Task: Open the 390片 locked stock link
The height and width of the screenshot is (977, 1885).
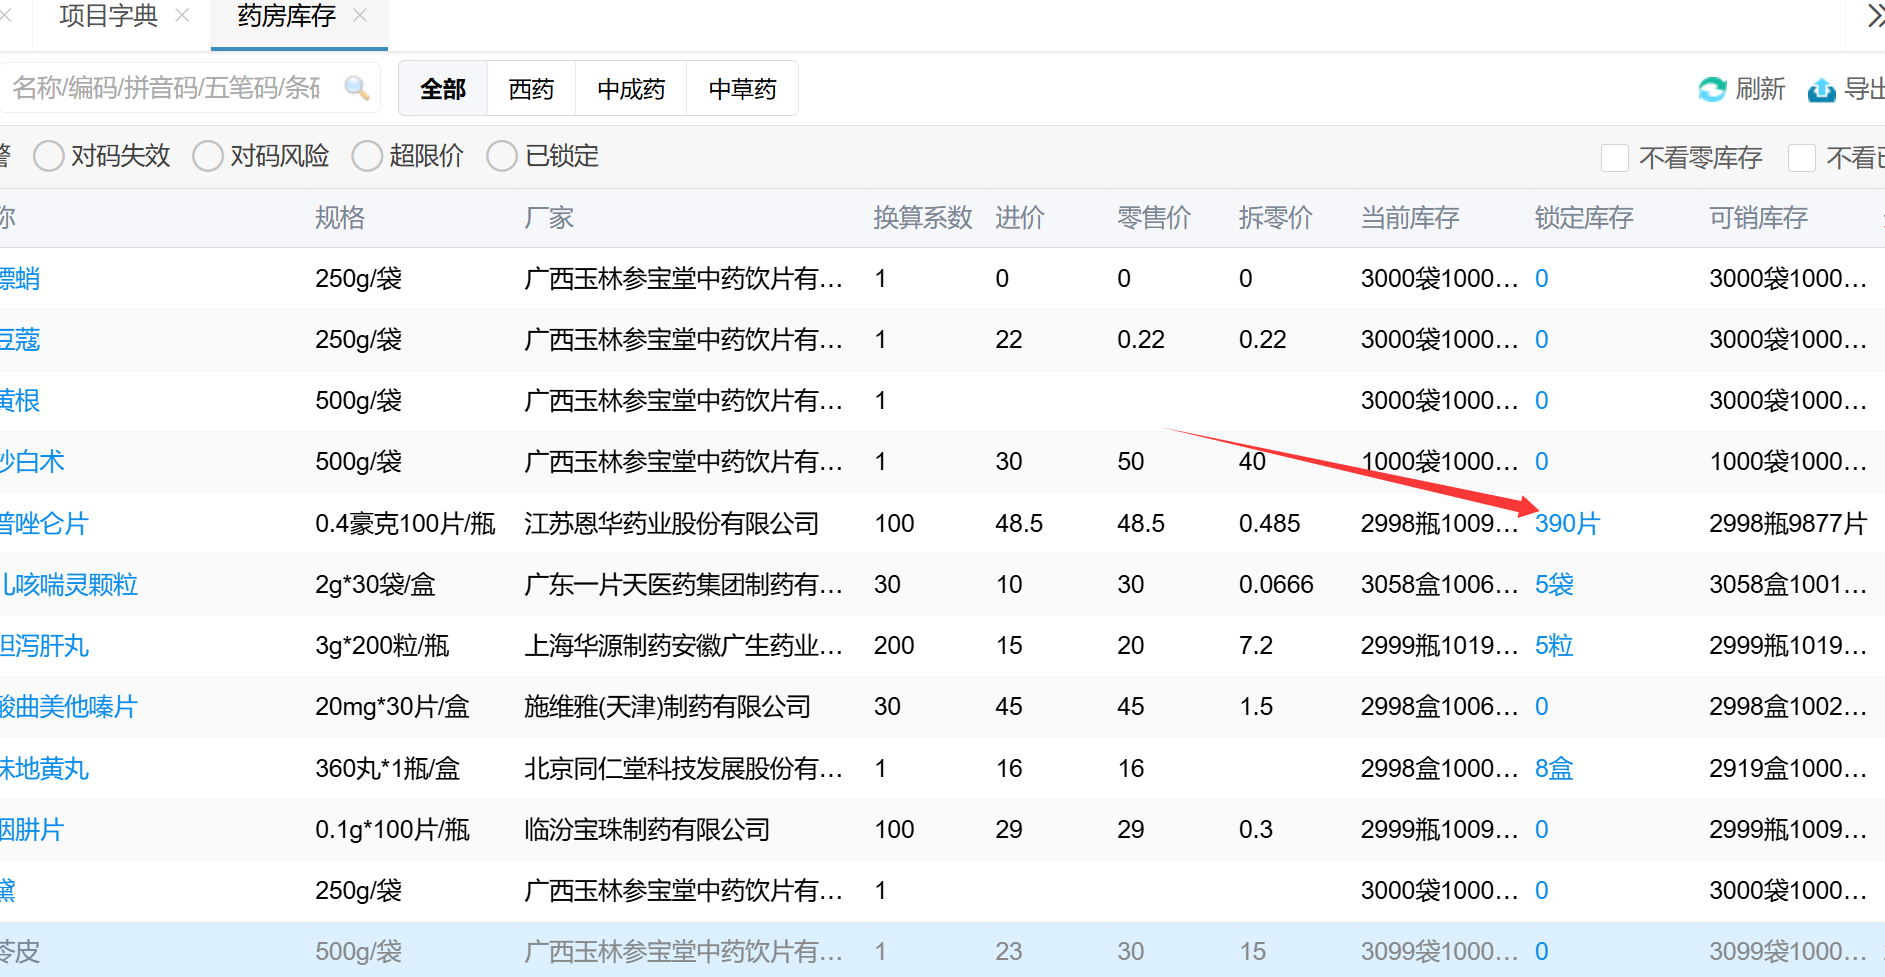Action: pyautogui.click(x=1567, y=523)
